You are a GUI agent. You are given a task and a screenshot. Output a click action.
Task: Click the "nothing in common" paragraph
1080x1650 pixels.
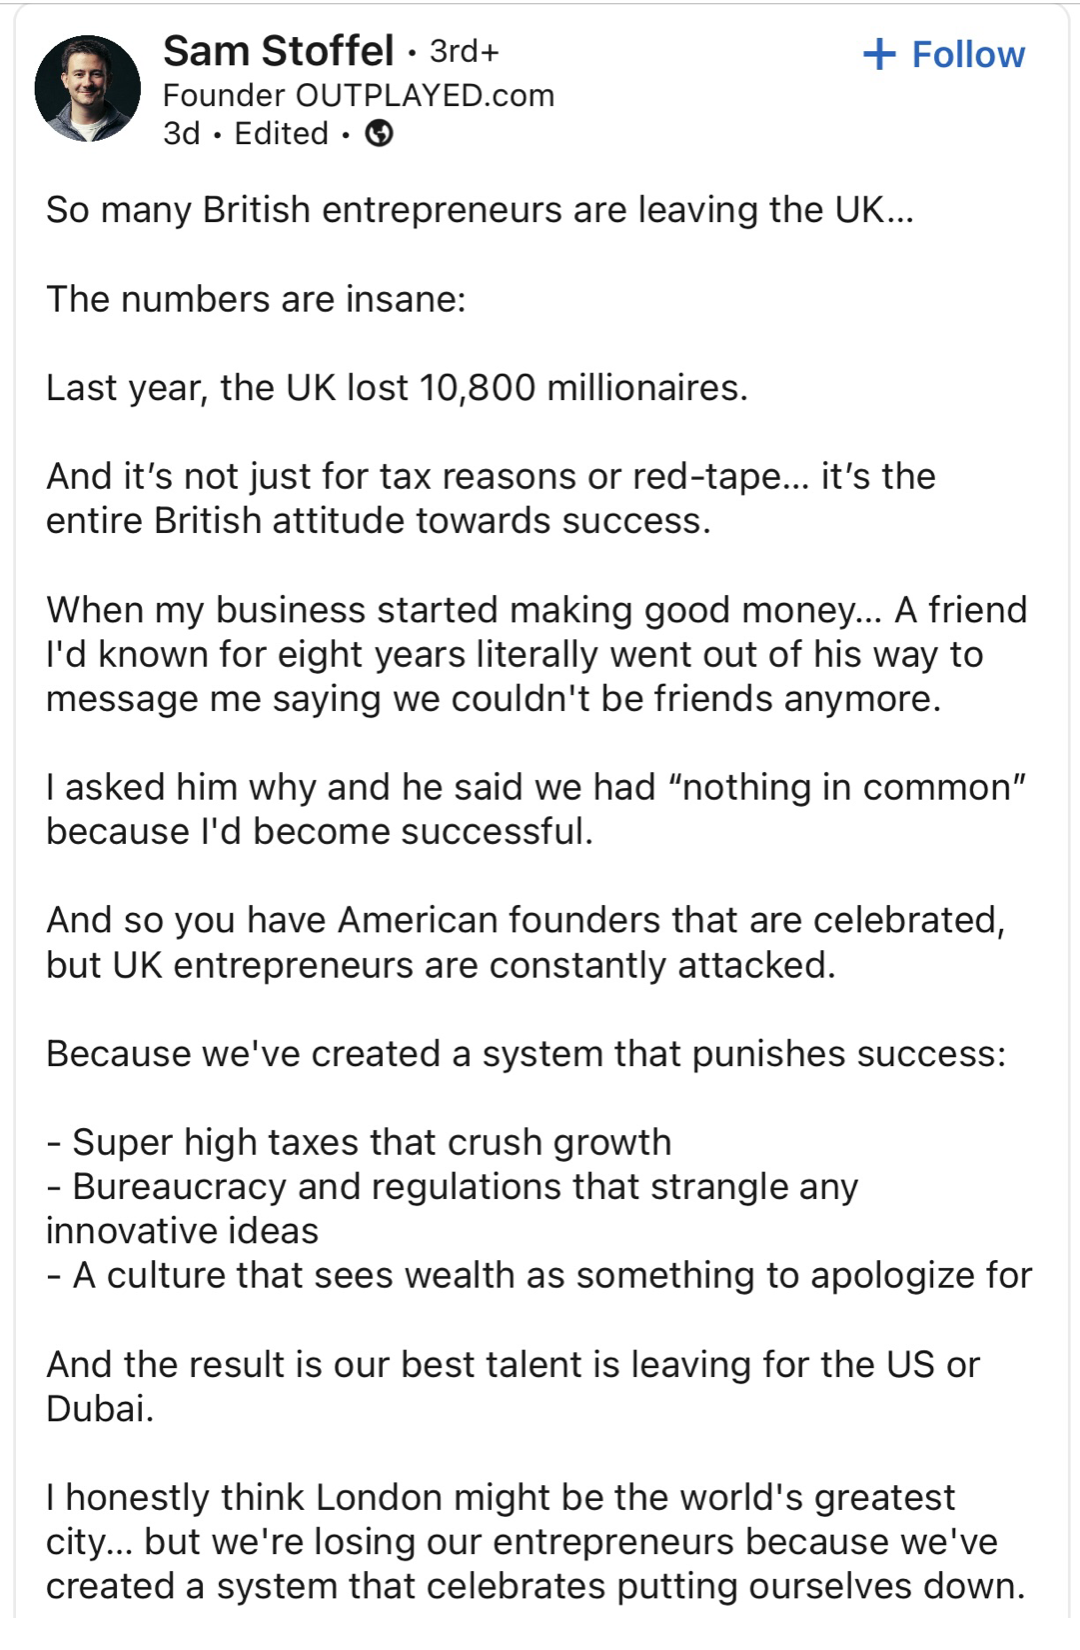pos(536,809)
